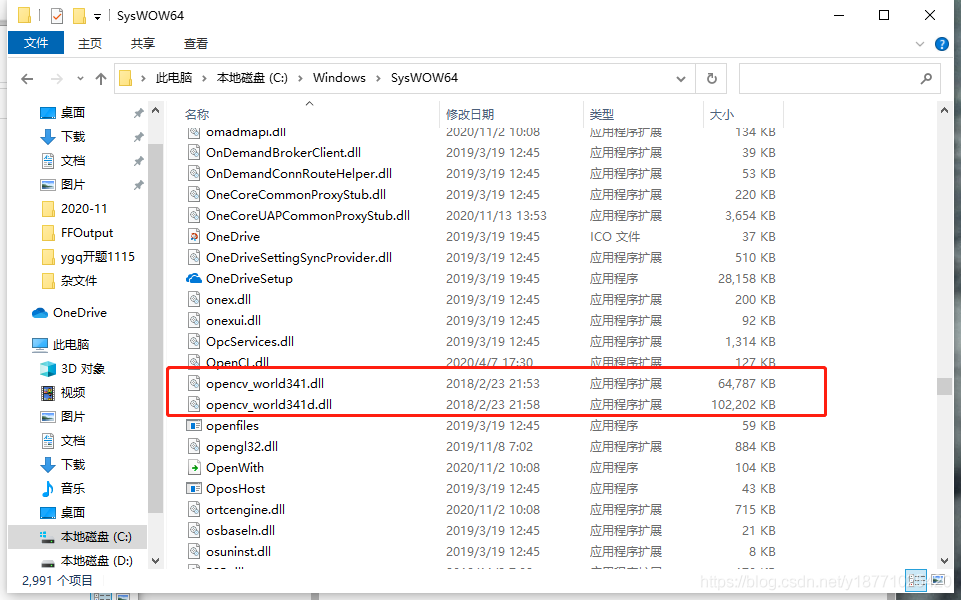
Task: Open 3D 对象 in the navigation pane
Action: 83,368
